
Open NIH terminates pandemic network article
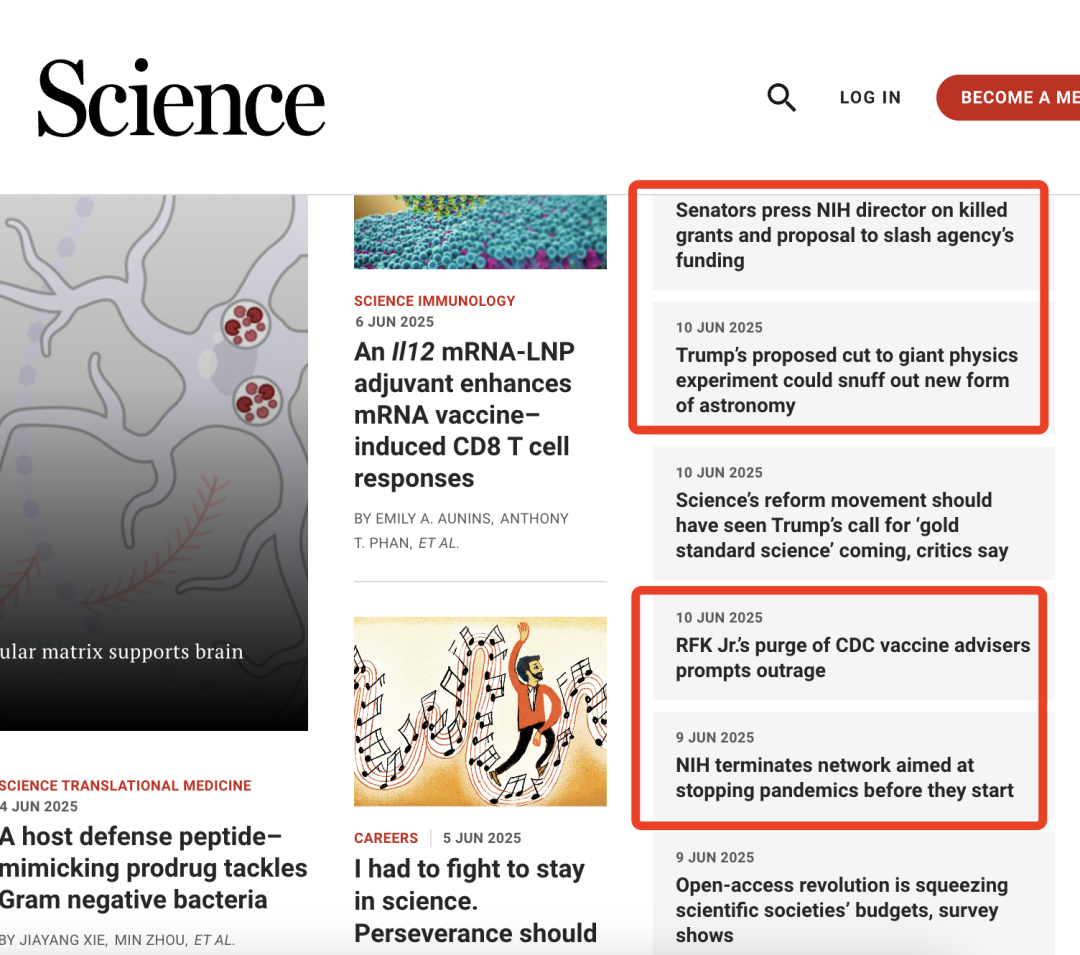(844, 777)
